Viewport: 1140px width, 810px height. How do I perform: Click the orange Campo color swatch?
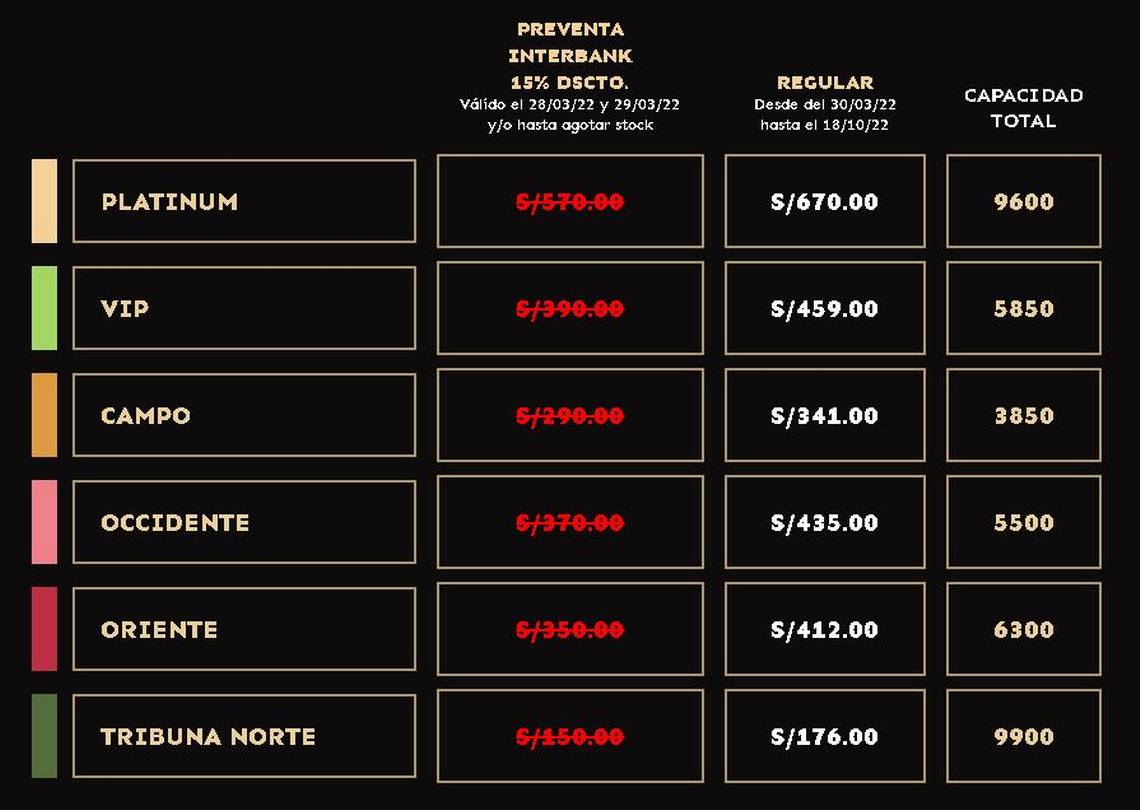[44, 415]
